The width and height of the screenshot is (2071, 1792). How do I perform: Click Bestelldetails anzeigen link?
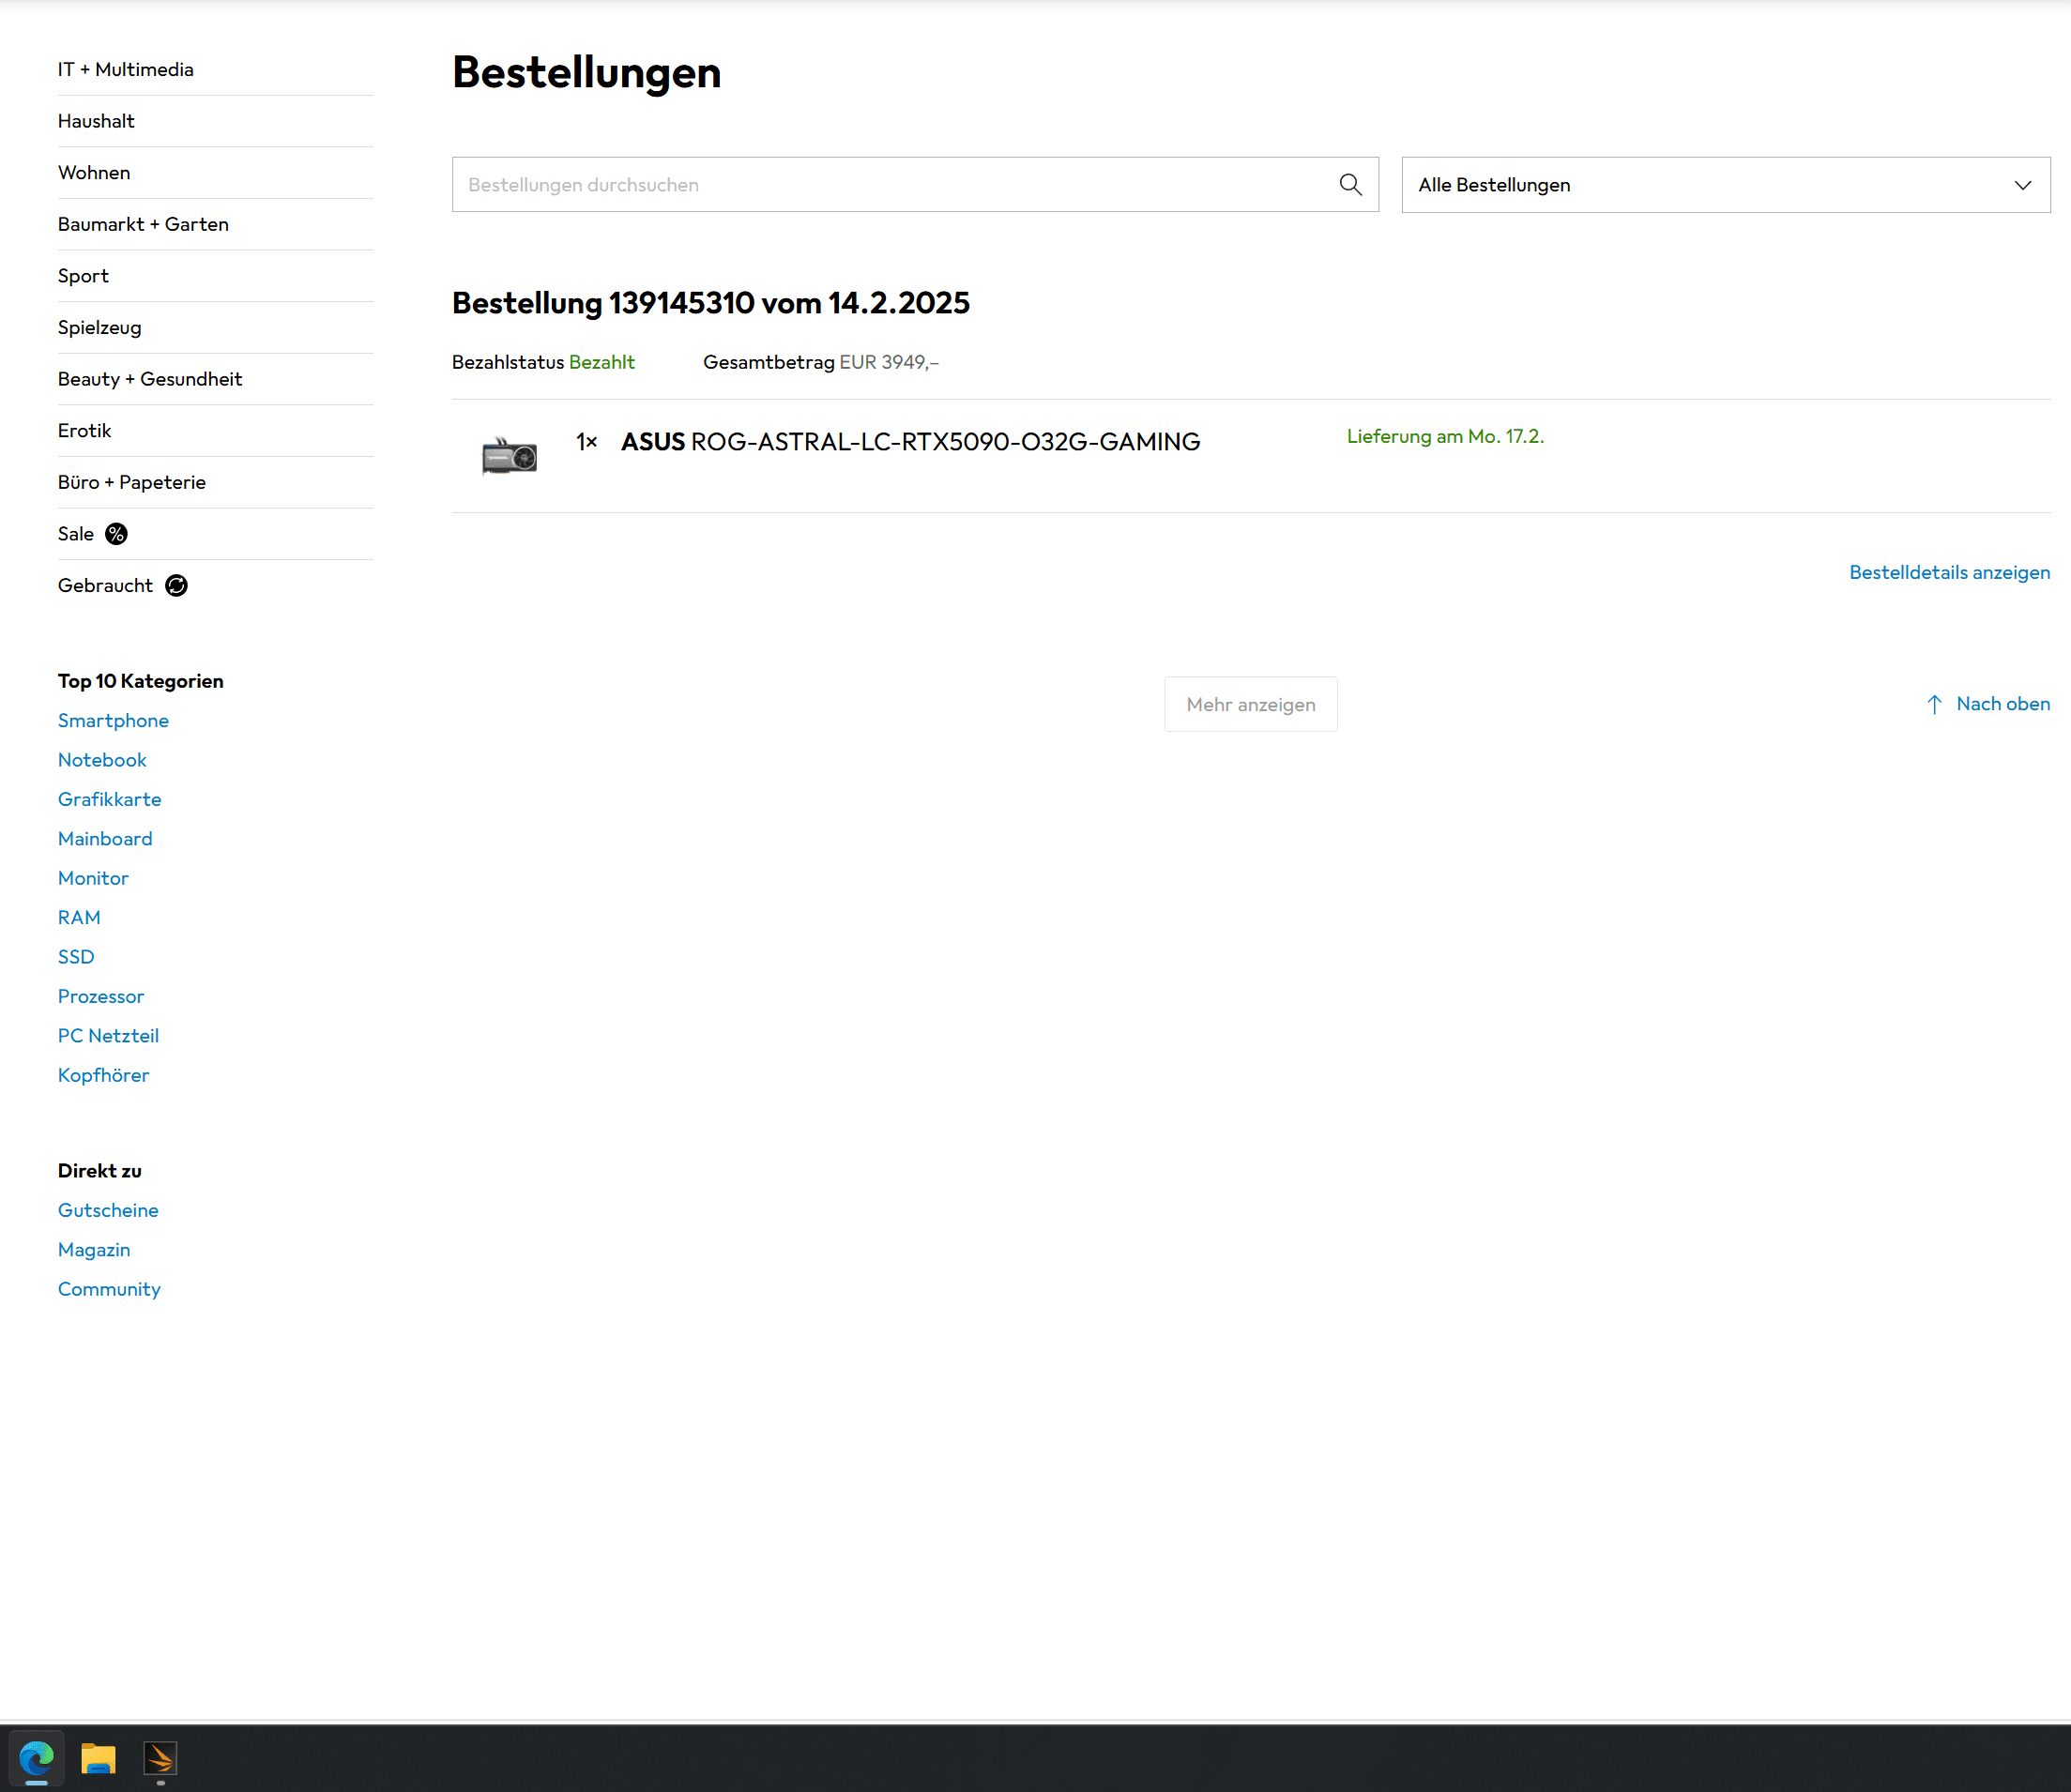(x=1948, y=573)
